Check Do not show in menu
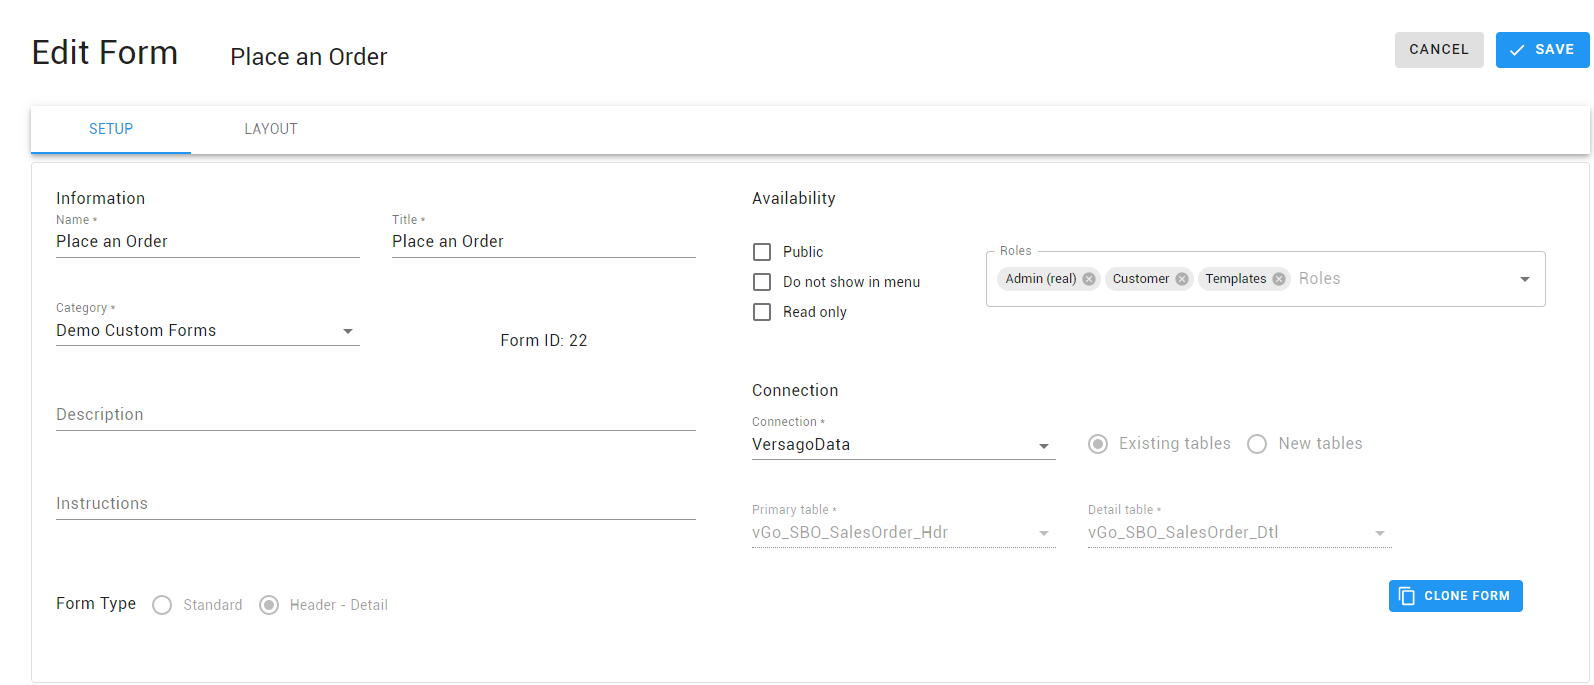 (762, 282)
